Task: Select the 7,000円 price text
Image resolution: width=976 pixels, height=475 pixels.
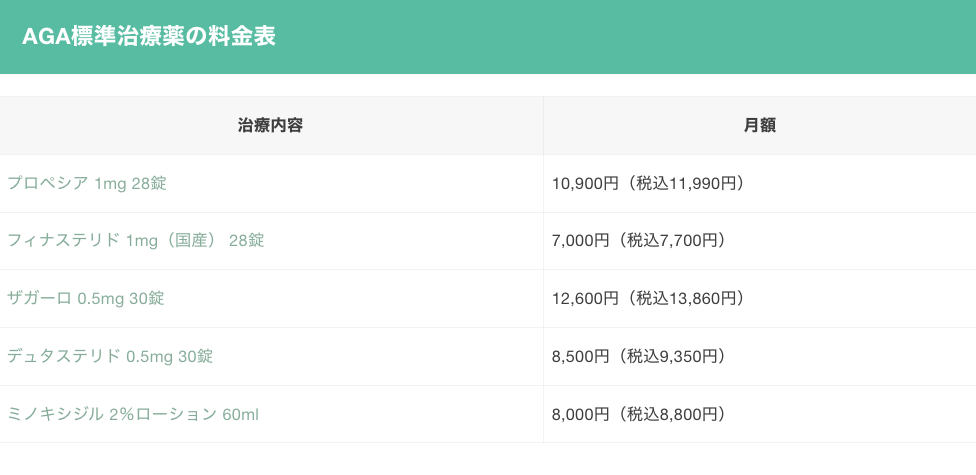Action: click(x=580, y=241)
